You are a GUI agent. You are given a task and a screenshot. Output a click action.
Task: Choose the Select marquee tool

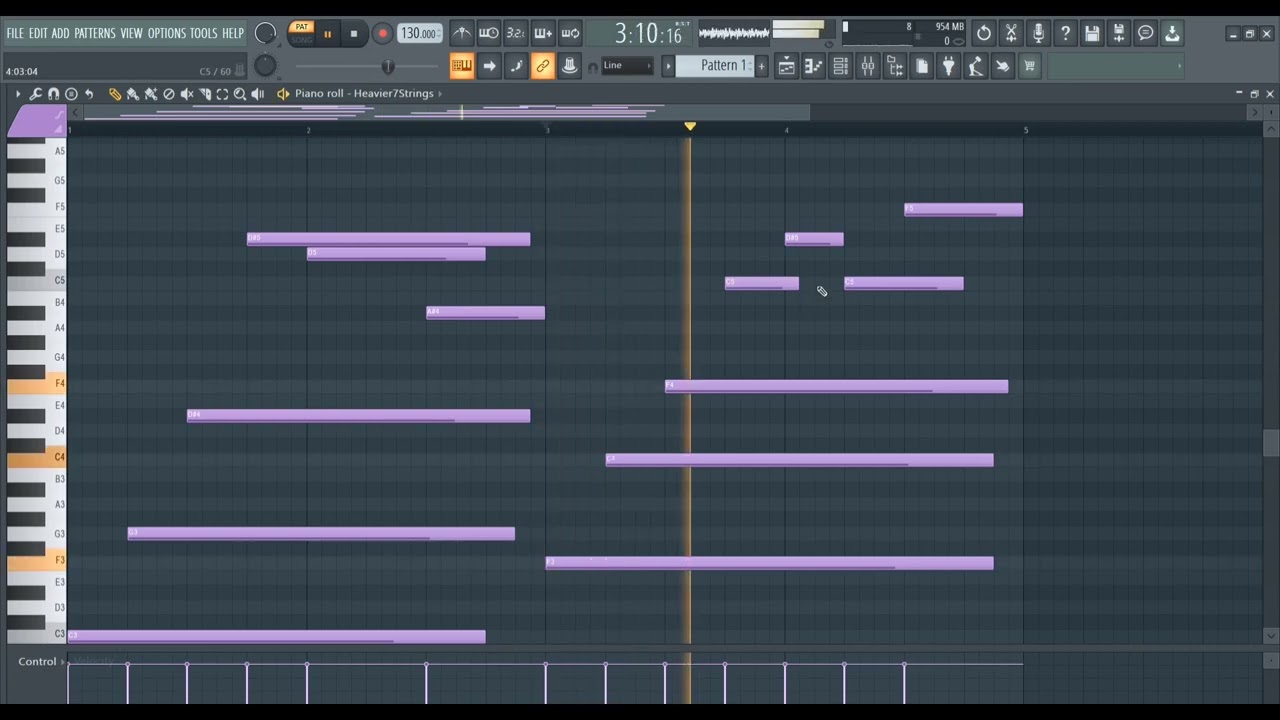pos(223,93)
